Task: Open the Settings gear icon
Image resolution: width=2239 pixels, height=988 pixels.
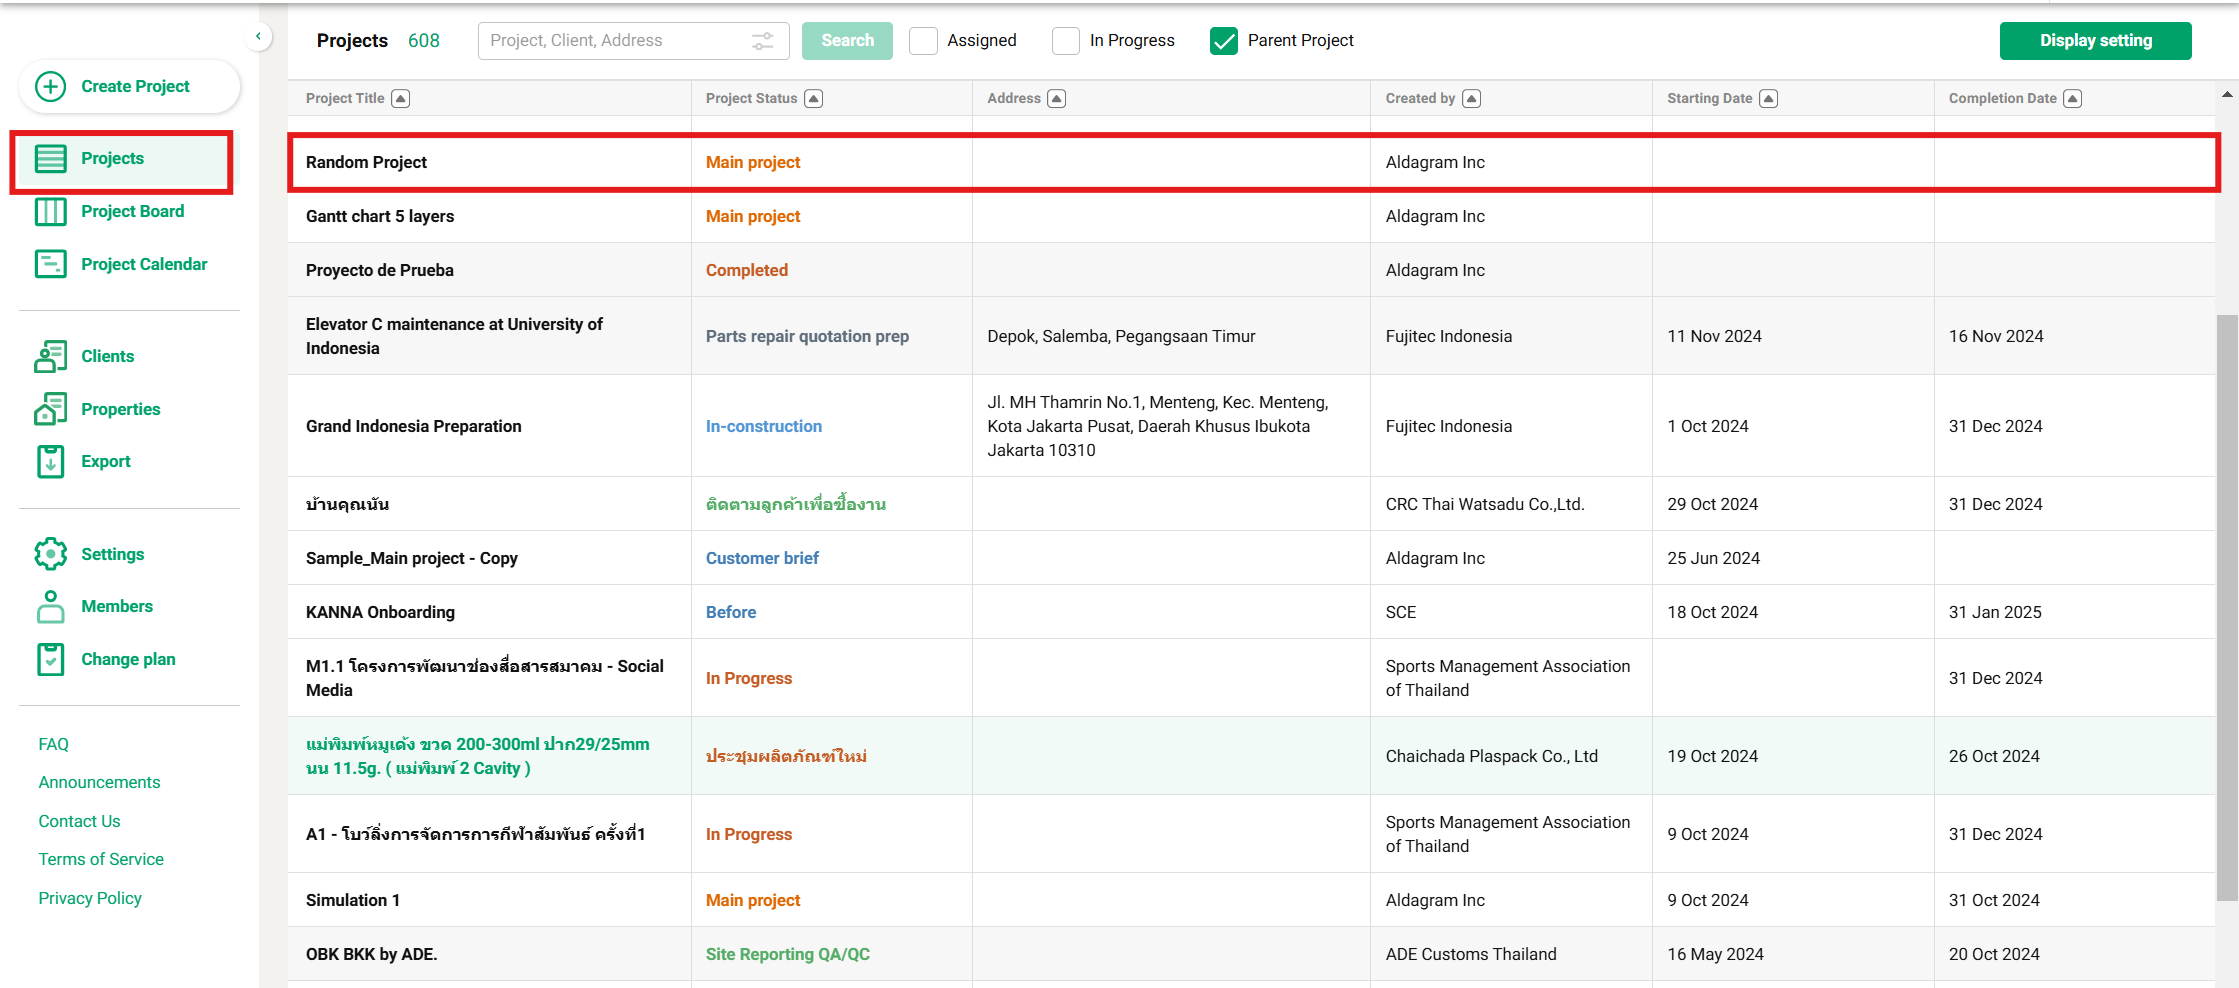Action: tap(51, 554)
